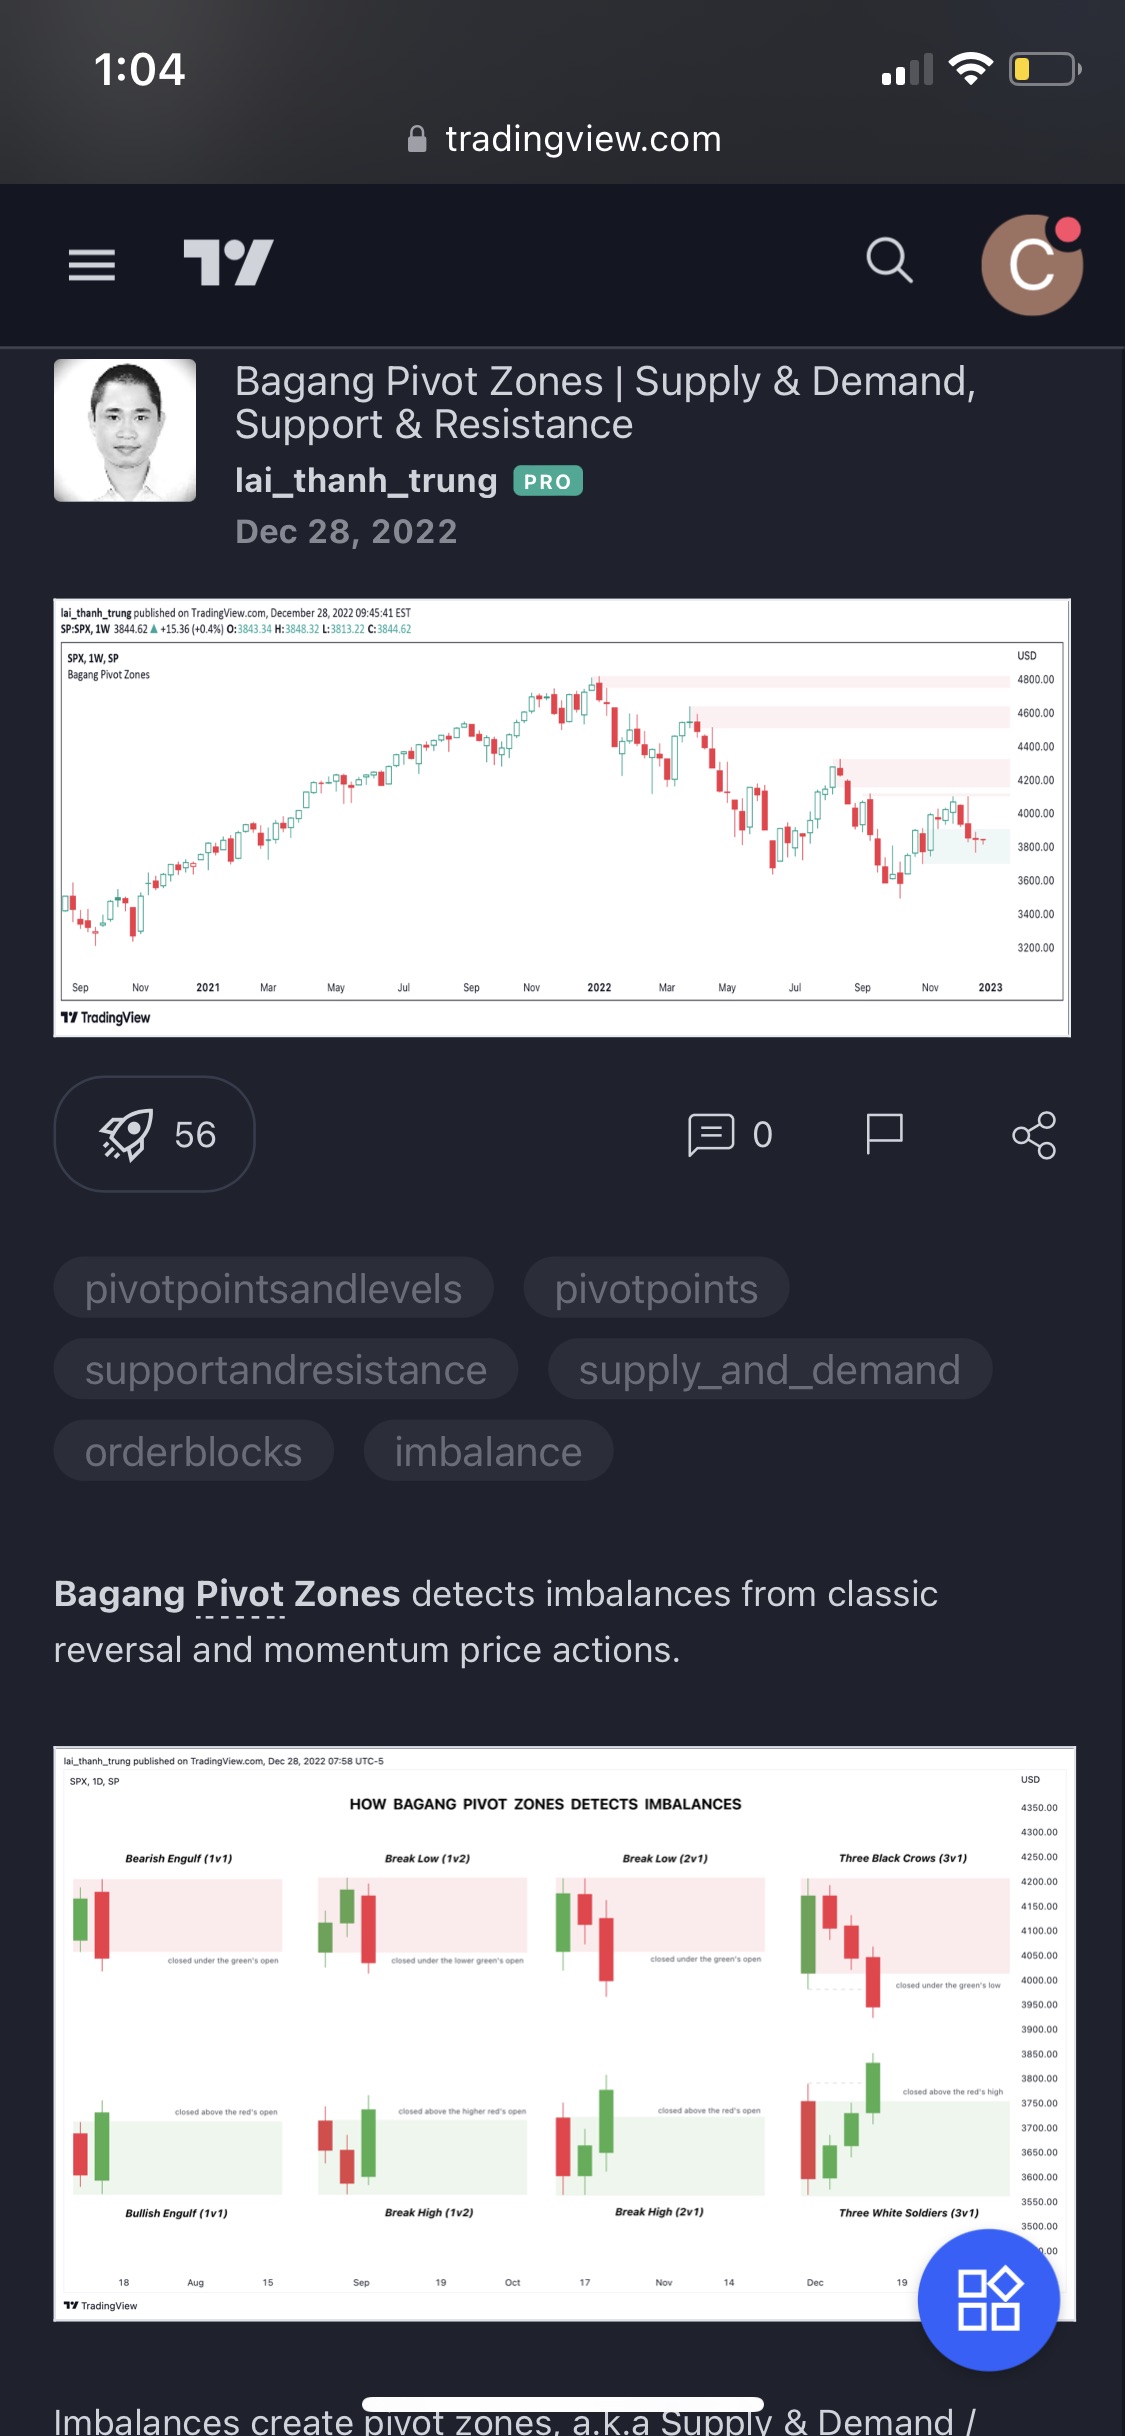Tap the orderblocks tag
Image resolution: width=1125 pixels, height=2436 pixels.
coord(193,1452)
